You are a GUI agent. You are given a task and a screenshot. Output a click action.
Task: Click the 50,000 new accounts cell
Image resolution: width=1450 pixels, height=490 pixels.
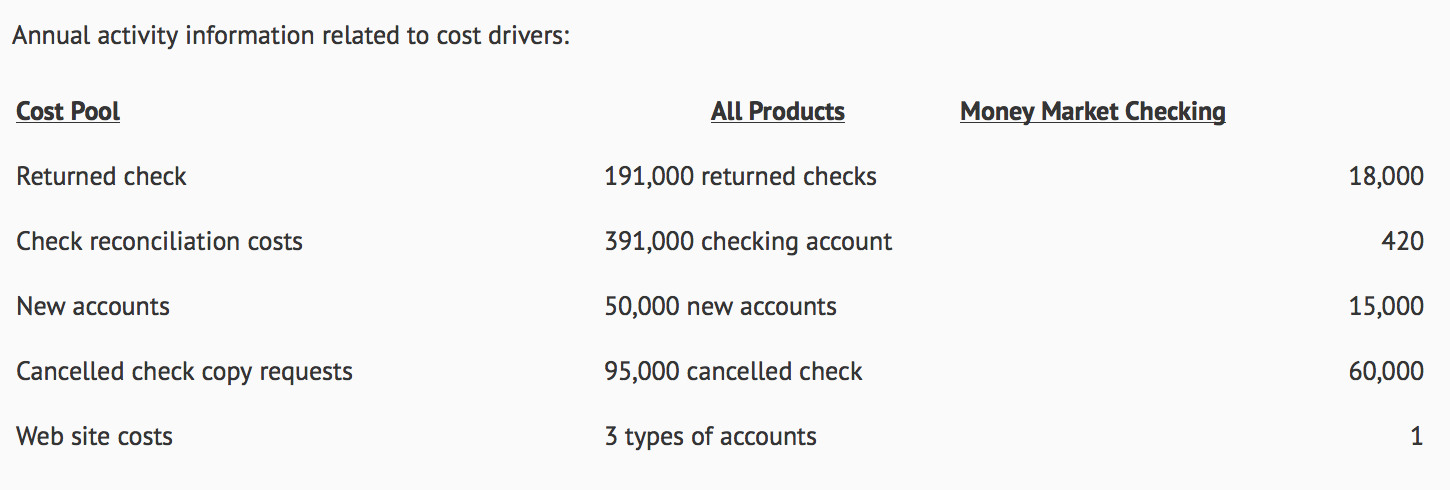tap(720, 306)
